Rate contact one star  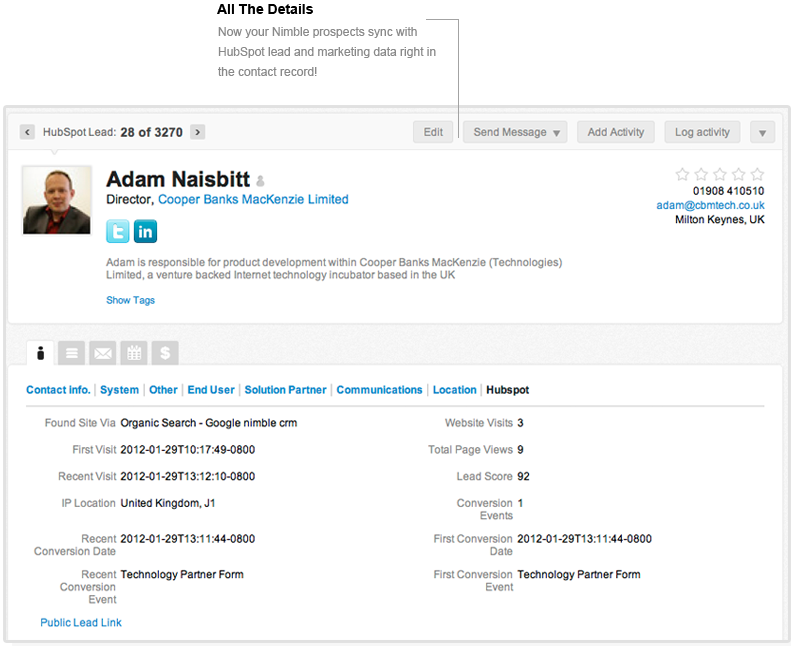point(682,174)
